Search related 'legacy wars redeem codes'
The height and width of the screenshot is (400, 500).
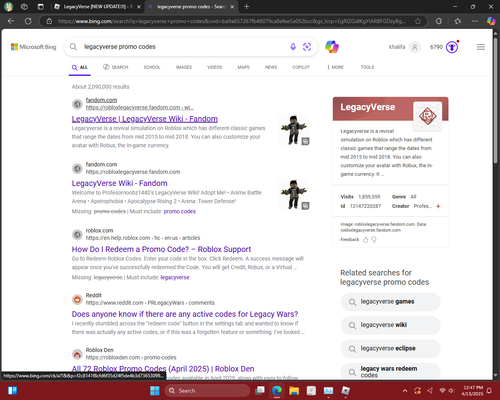click(390, 371)
